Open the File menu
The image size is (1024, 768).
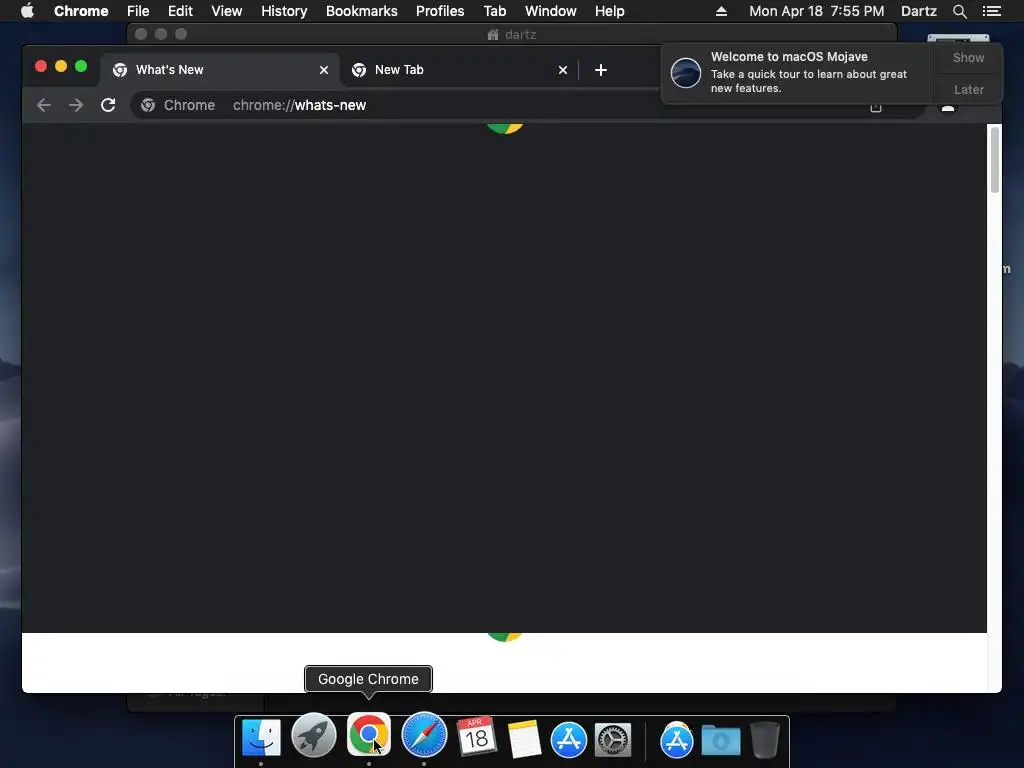pos(138,11)
